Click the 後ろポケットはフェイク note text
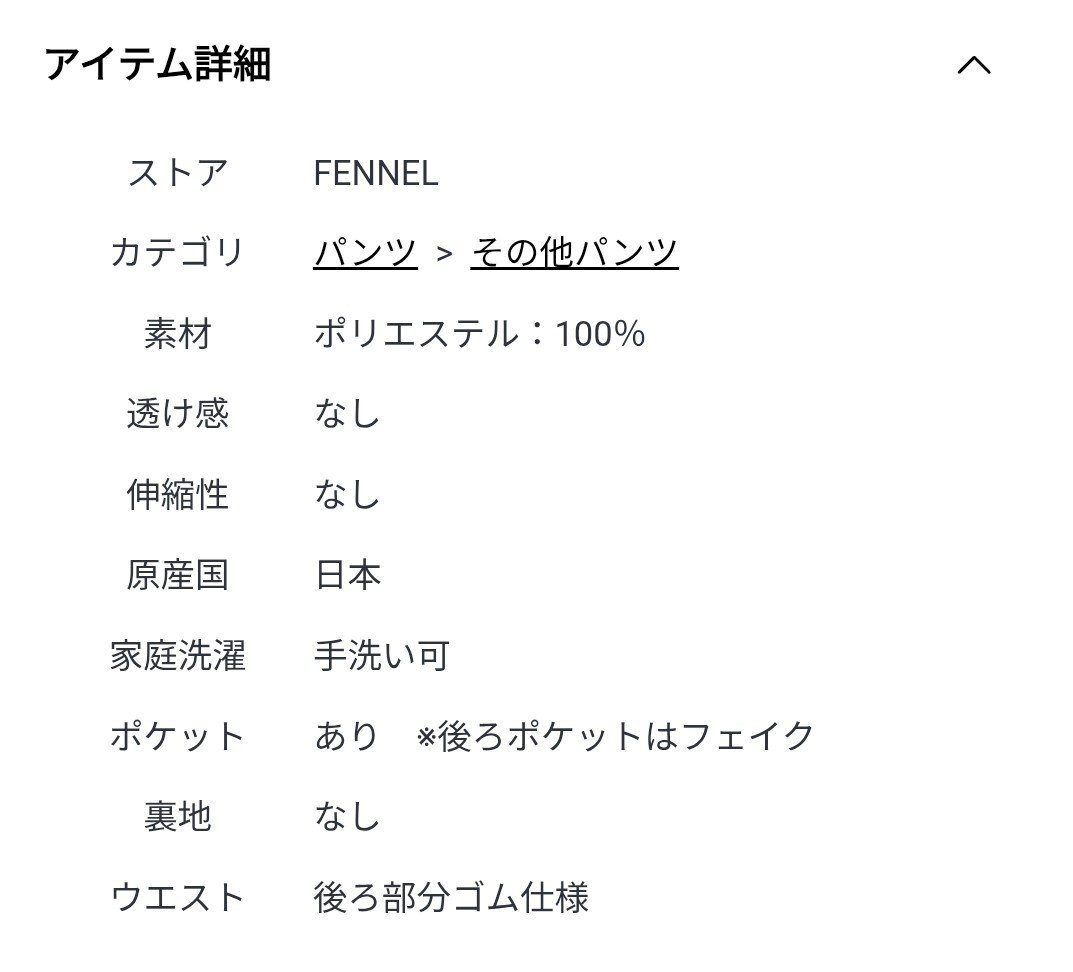Viewport: 1073px width, 972px height. tap(616, 737)
